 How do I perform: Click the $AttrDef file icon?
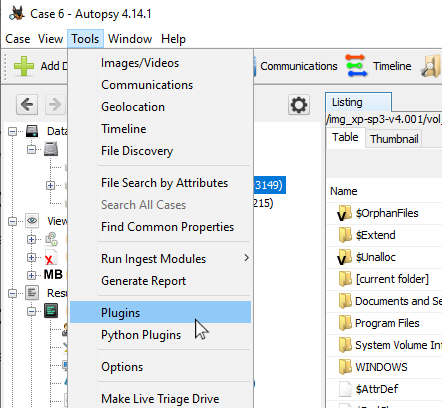pos(345,389)
